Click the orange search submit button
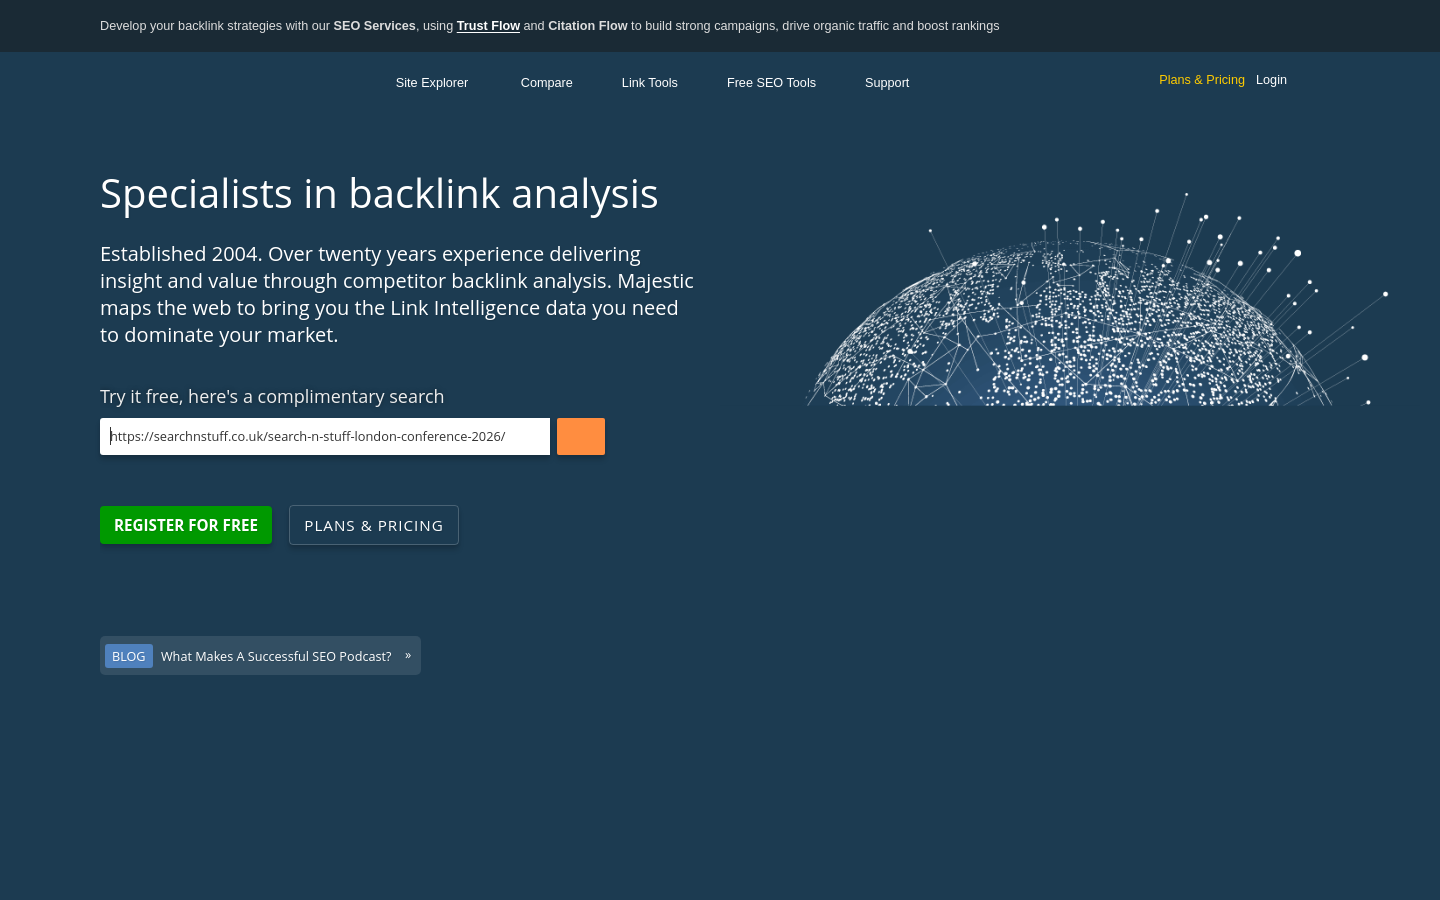Viewport: 1440px width, 900px height. (581, 436)
